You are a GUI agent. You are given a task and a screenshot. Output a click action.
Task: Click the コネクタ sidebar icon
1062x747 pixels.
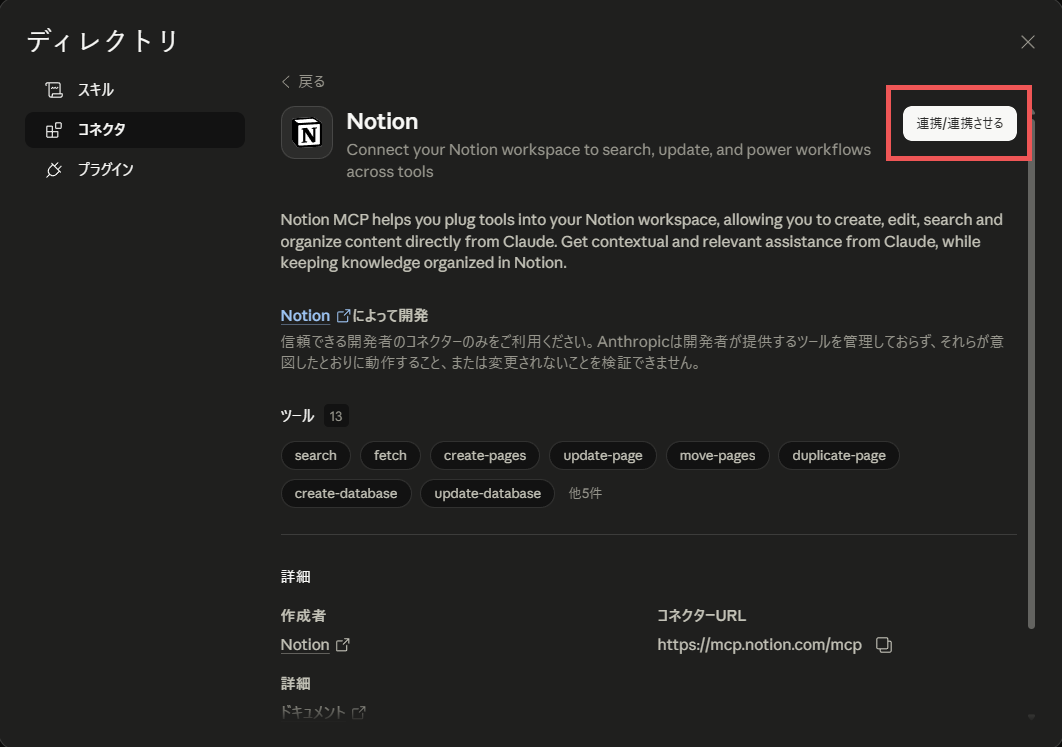pos(54,130)
